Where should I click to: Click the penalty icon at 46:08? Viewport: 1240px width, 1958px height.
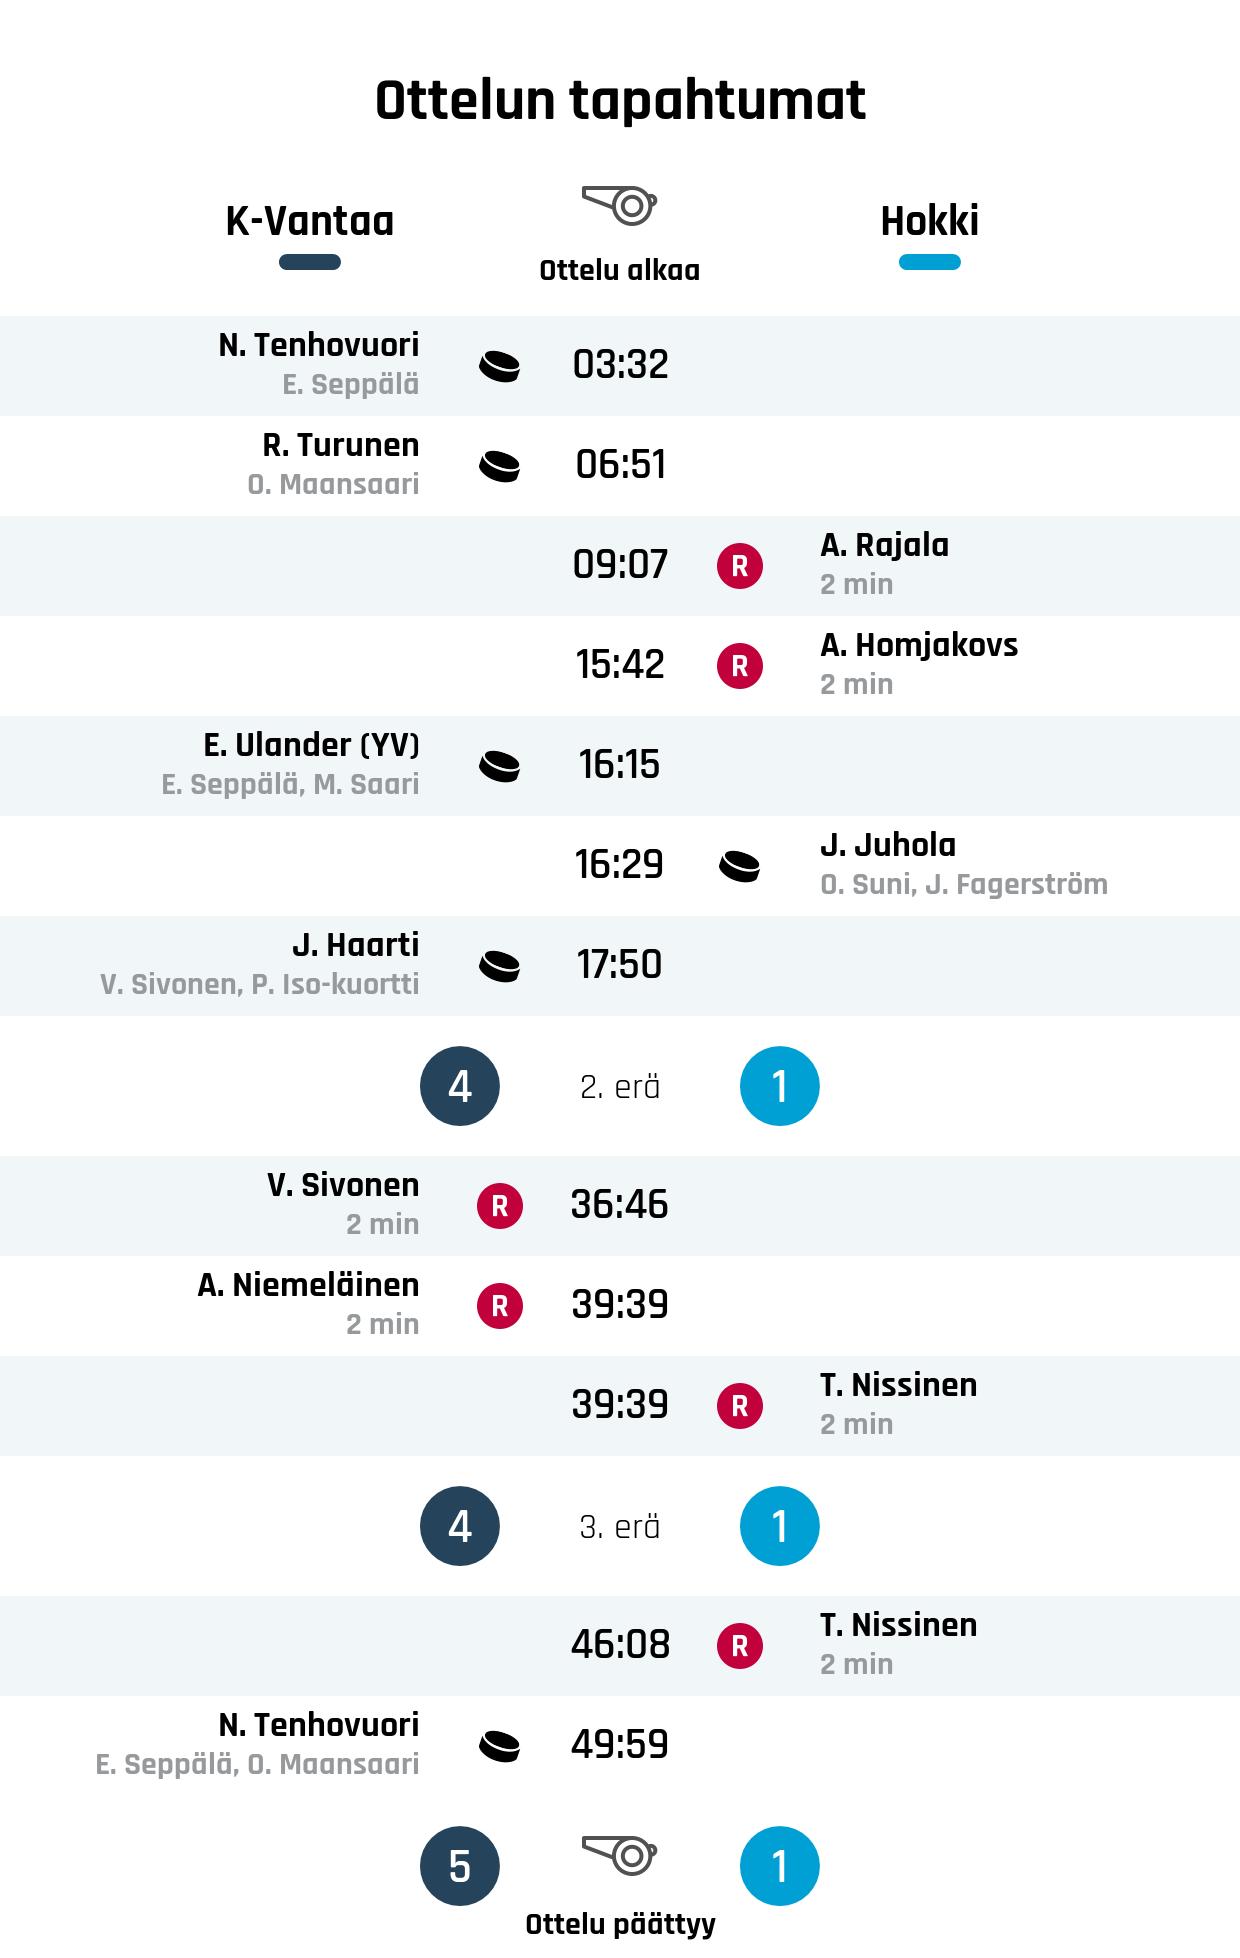tap(740, 1646)
